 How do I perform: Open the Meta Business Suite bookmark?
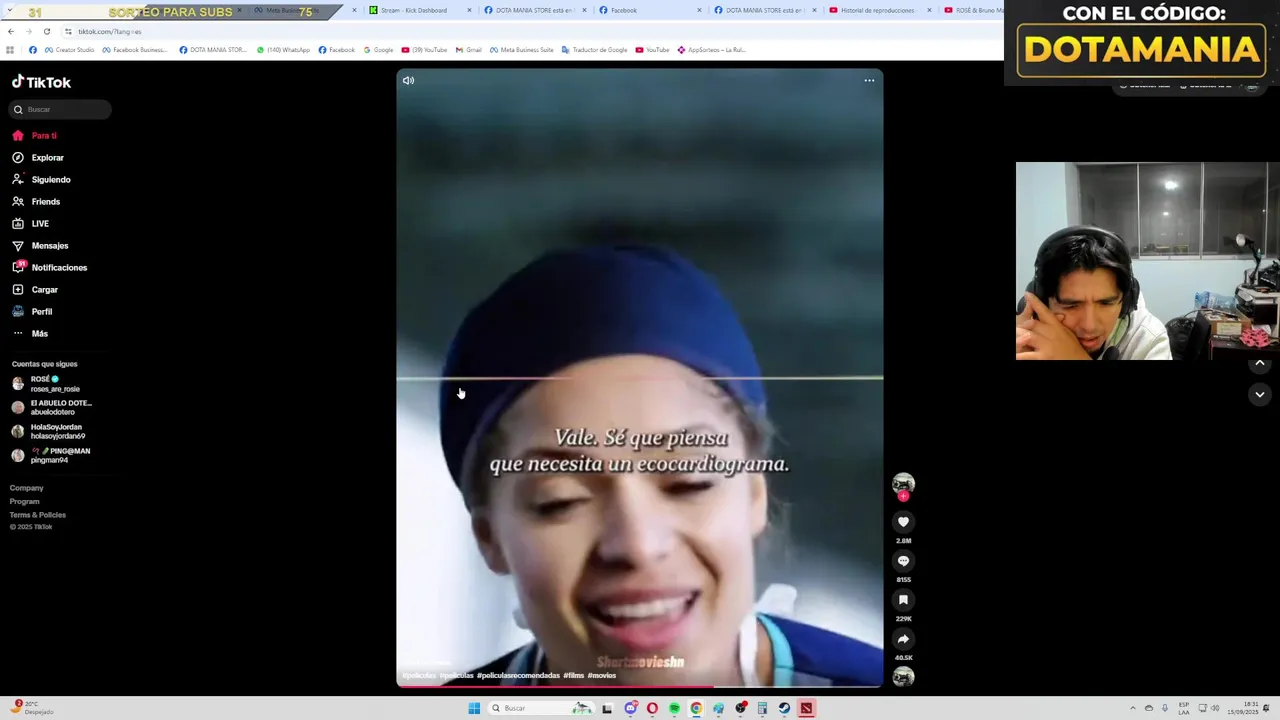click(x=521, y=50)
